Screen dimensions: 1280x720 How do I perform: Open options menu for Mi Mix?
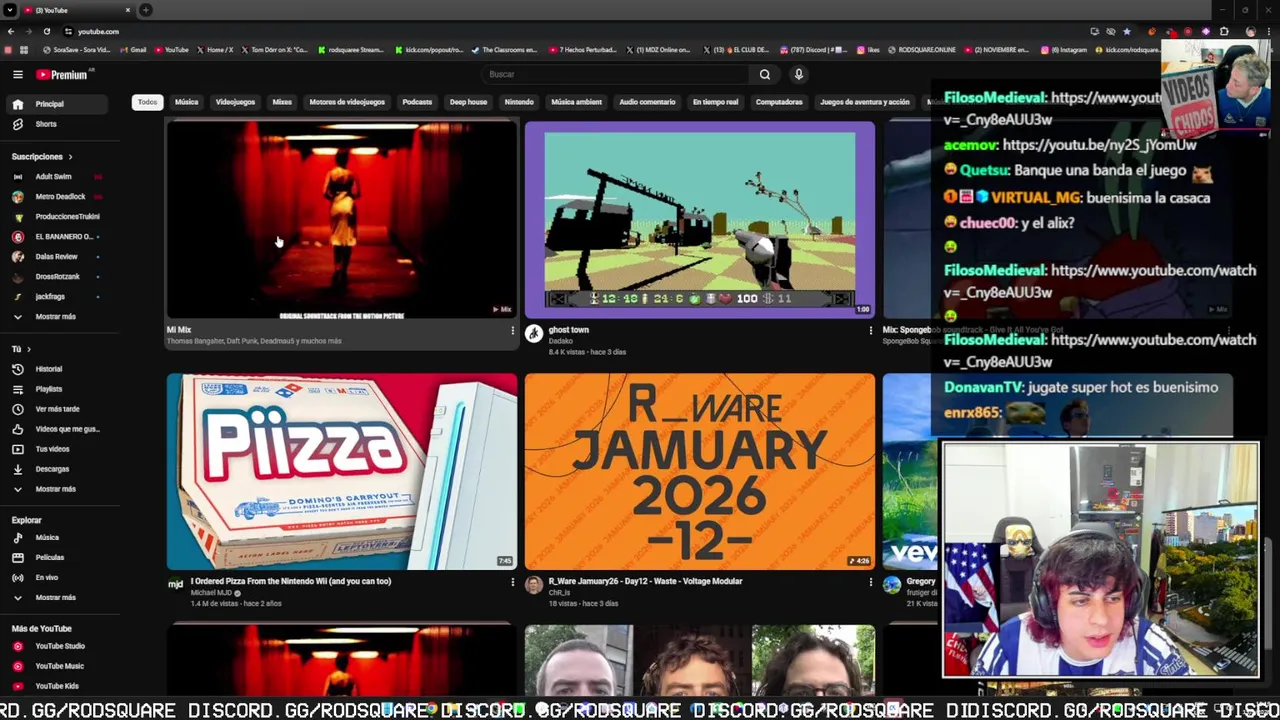[x=512, y=330]
